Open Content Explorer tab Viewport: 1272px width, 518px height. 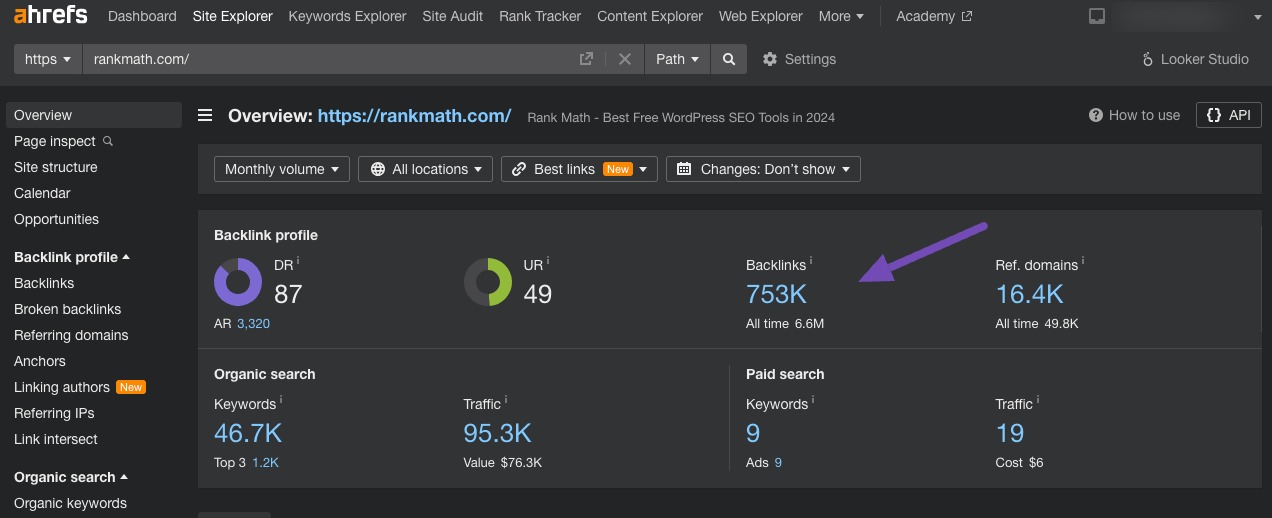(650, 16)
